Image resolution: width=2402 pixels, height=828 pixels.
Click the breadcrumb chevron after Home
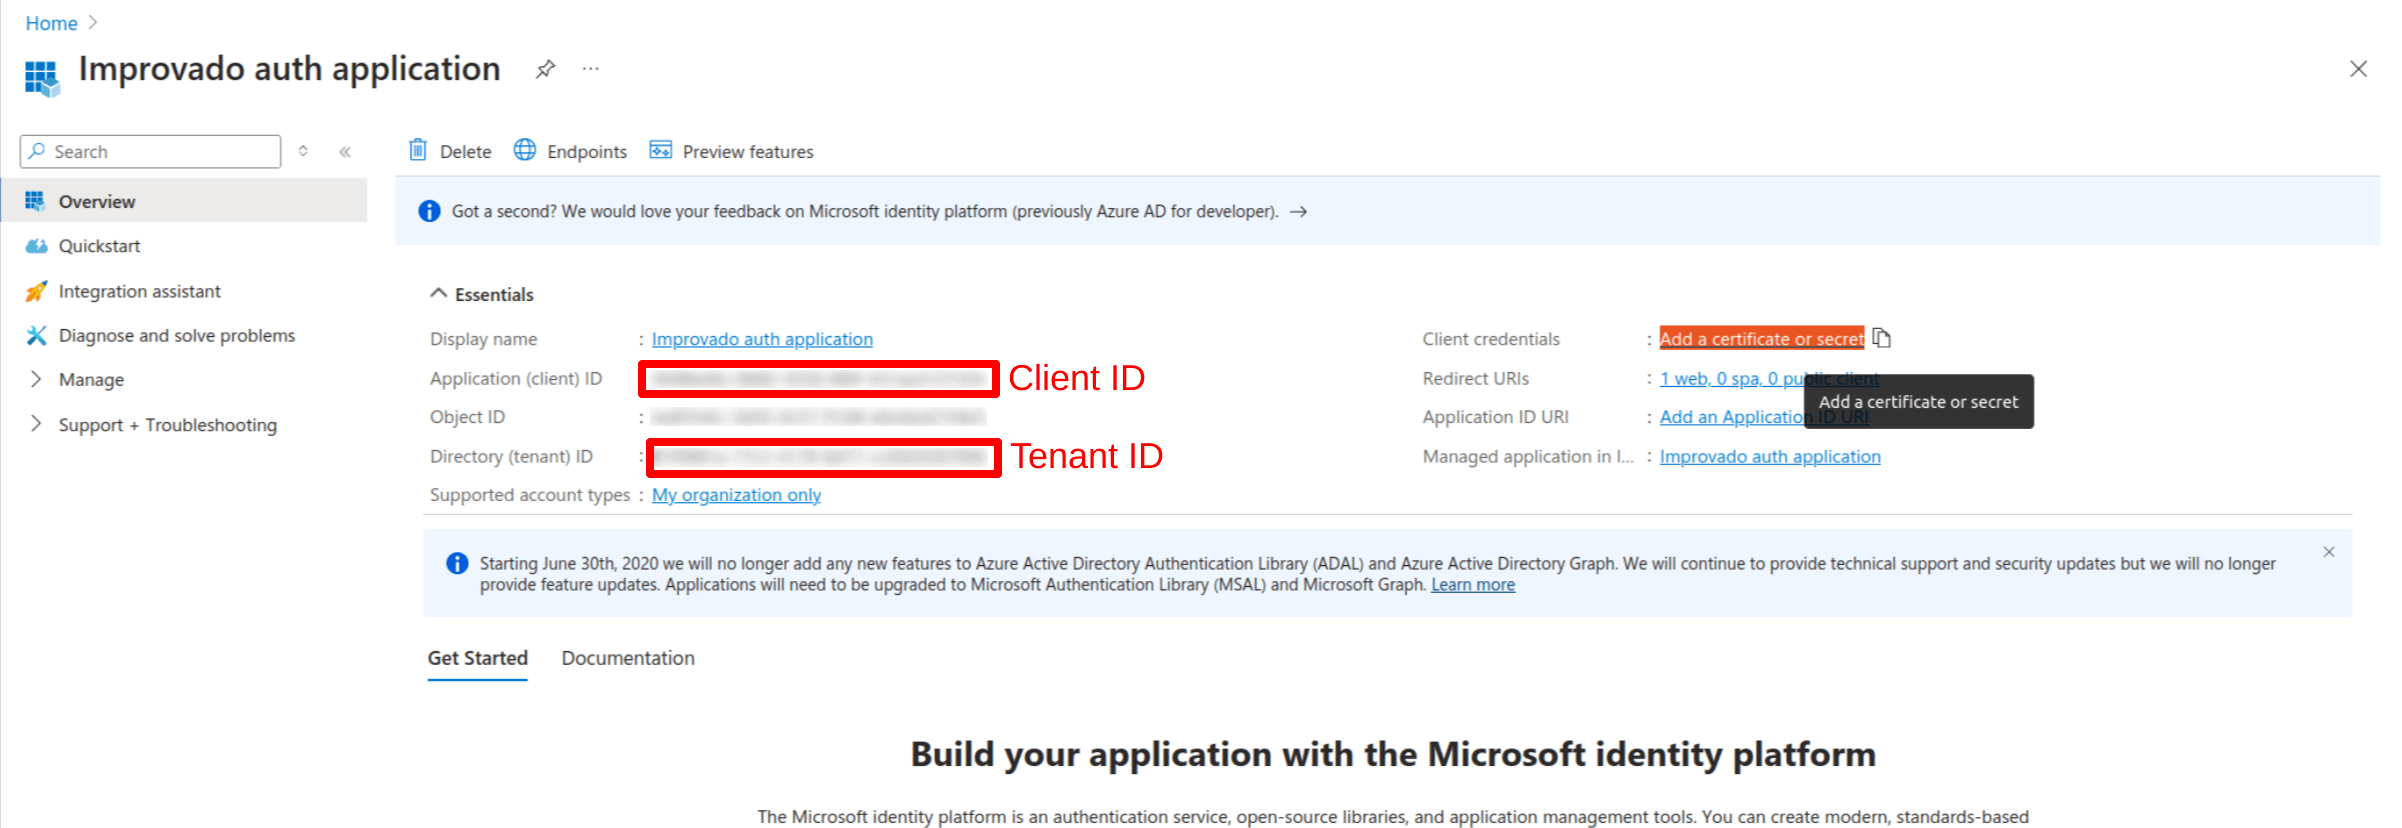click(93, 22)
